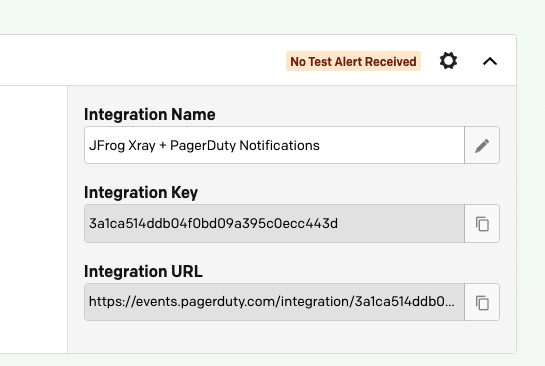The height and width of the screenshot is (366, 545).
Task: Select the Integration Key value field
Action: point(274,223)
